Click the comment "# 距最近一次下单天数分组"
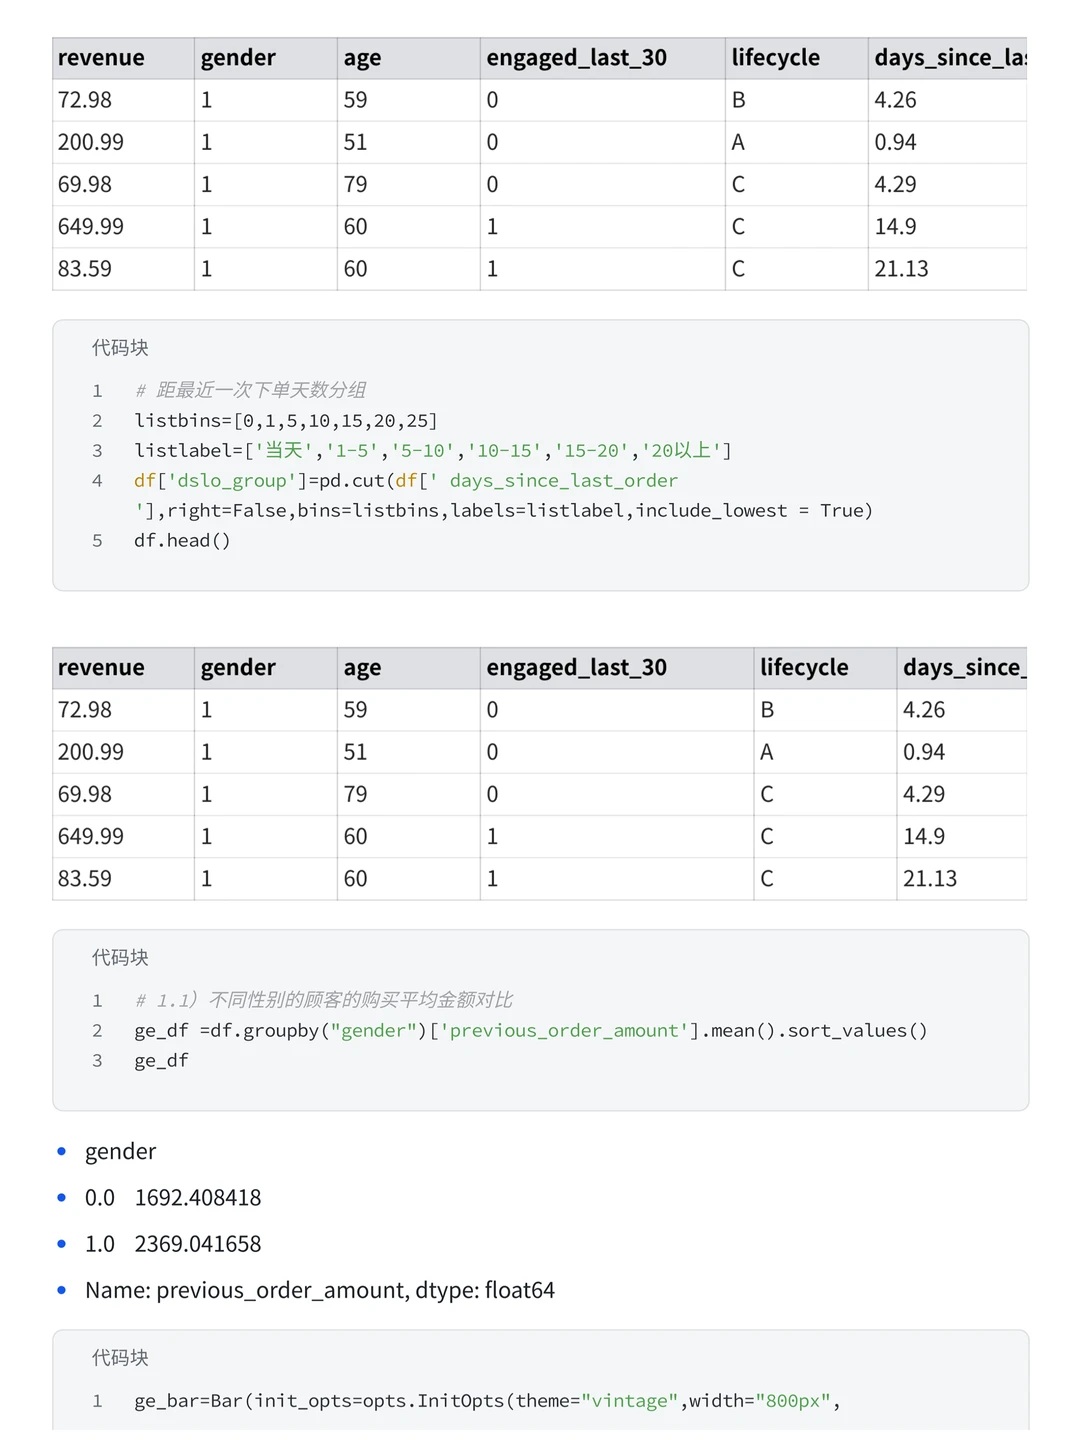The width and height of the screenshot is (1080, 1440). (251, 390)
